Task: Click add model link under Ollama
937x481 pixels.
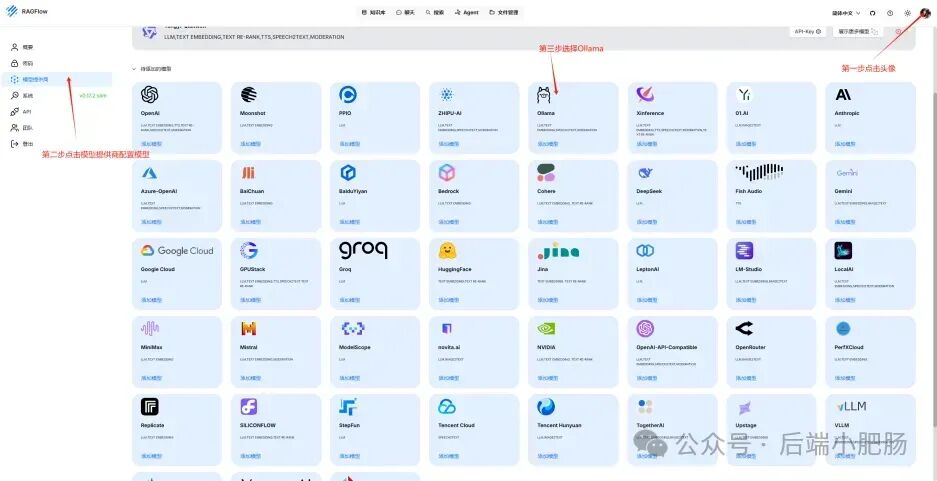Action: tap(545, 144)
